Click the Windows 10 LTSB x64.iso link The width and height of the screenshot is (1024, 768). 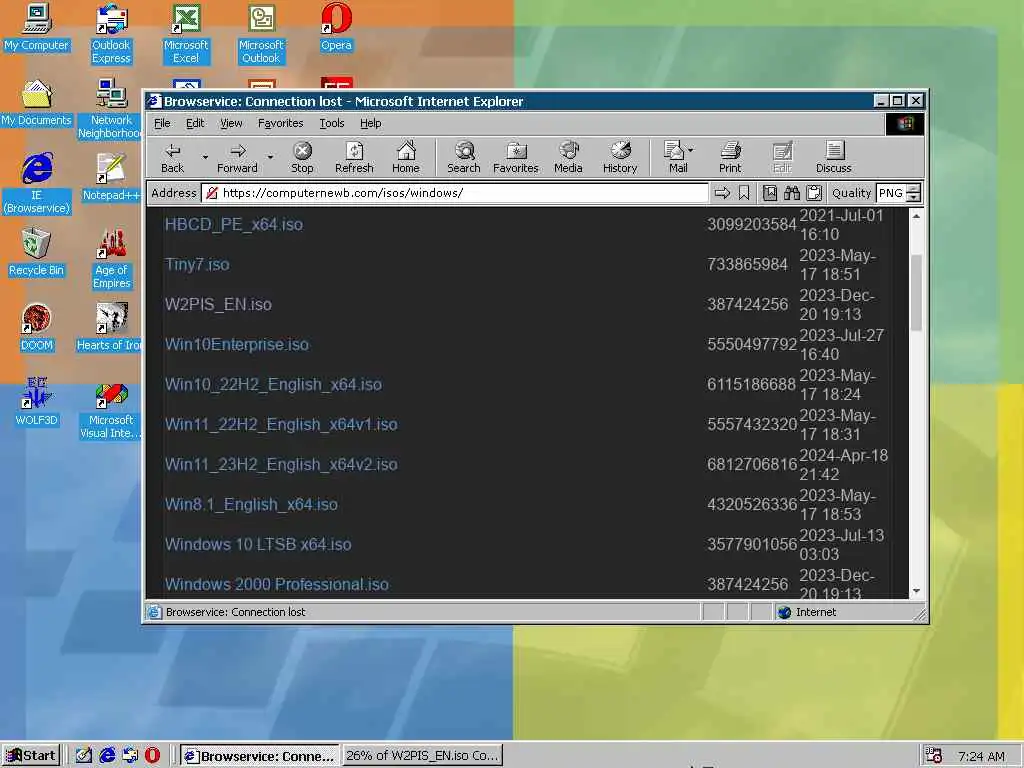point(258,544)
